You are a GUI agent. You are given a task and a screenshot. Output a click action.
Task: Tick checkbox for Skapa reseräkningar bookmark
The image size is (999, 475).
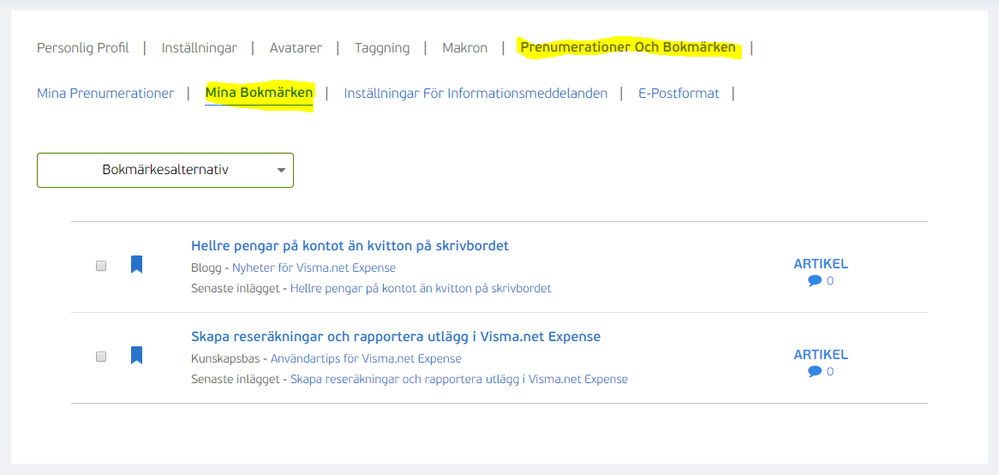(x=101, y=356)
